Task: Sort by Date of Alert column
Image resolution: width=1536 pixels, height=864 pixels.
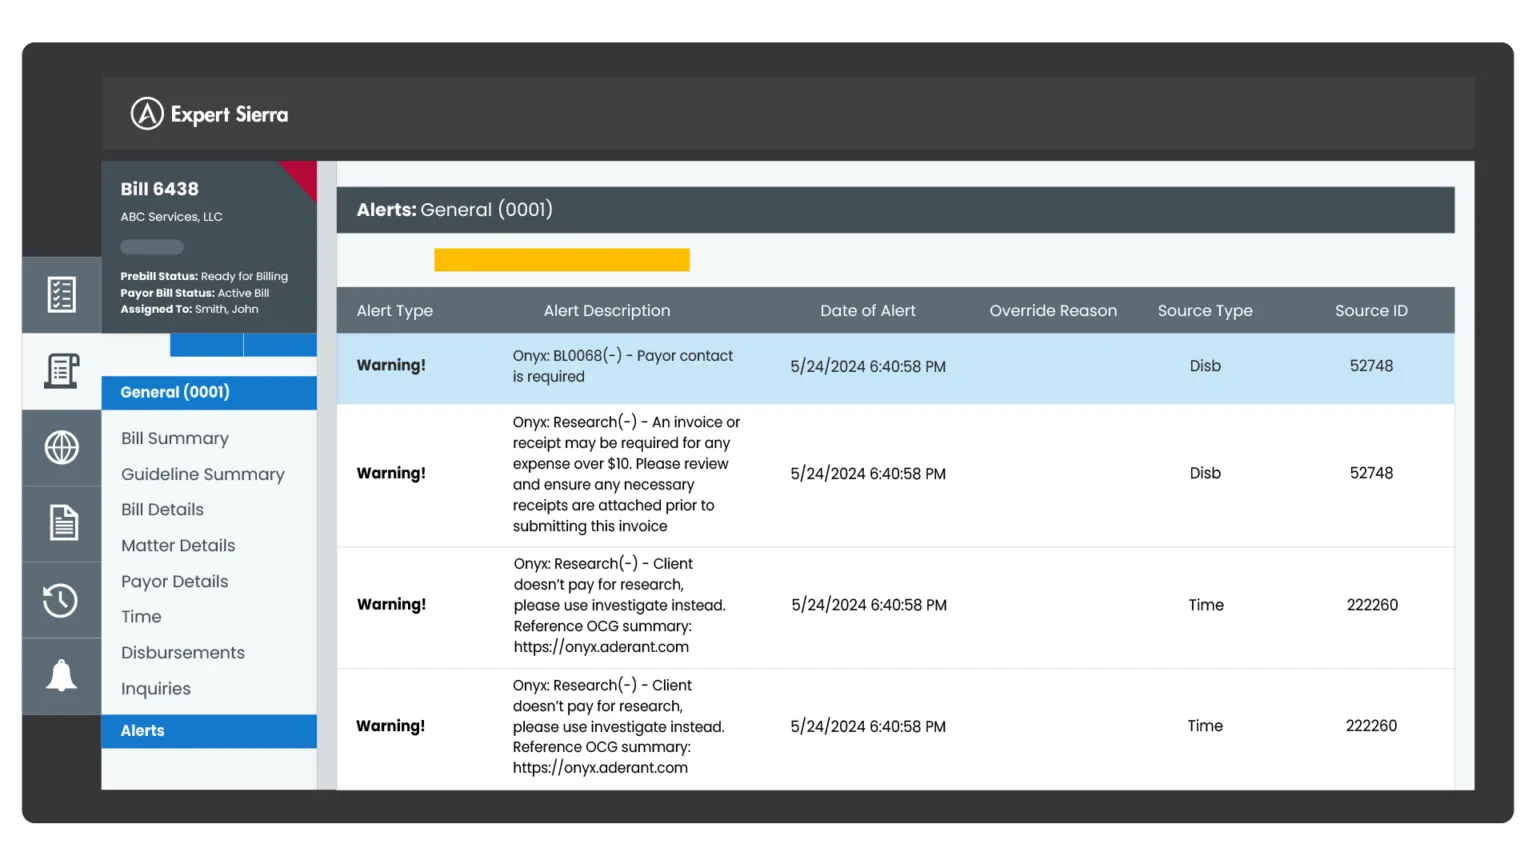Action: pyautogui.click(x=867, y=311)
